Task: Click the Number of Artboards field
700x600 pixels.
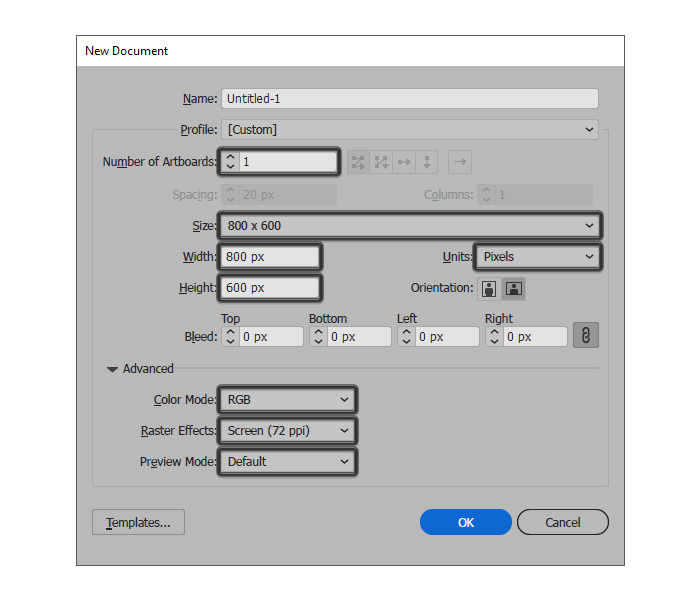Action: click(288, 162)
